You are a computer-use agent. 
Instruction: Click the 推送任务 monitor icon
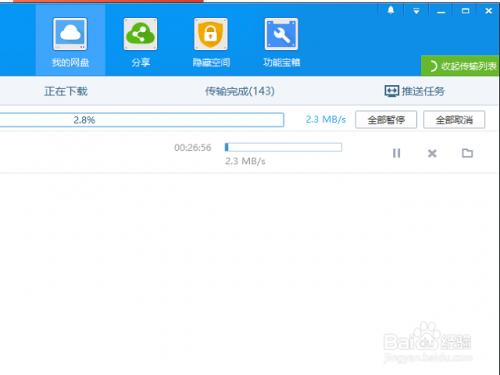[391, 91]
